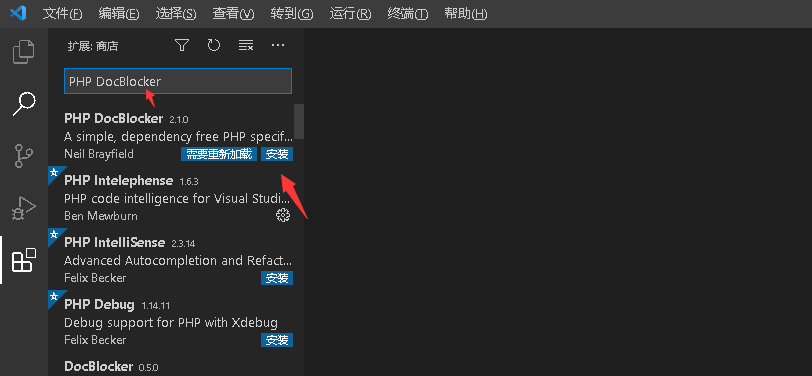Open PHP Intelephense manage gear menu
Image resolution: width=812 pixels, height=376 pixels.
click(283, 215)
